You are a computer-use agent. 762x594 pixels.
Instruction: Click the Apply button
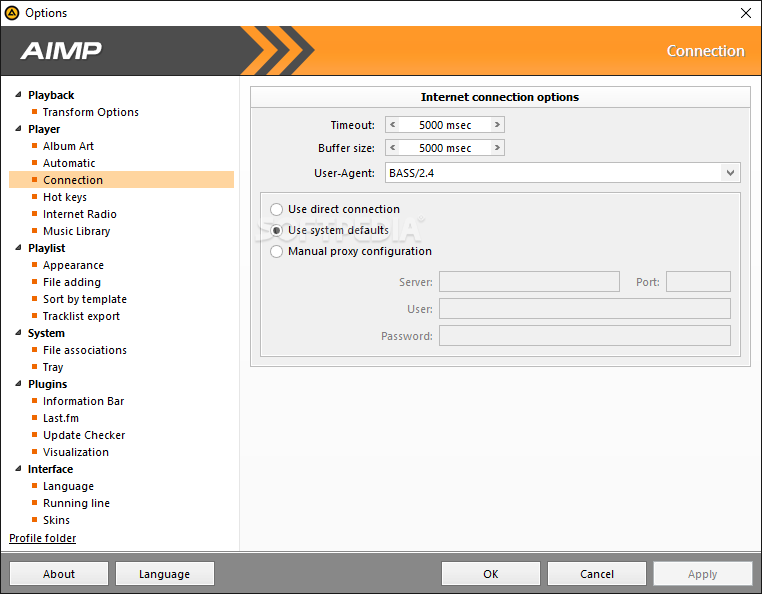pyautogui.click(x=703, y=574)
